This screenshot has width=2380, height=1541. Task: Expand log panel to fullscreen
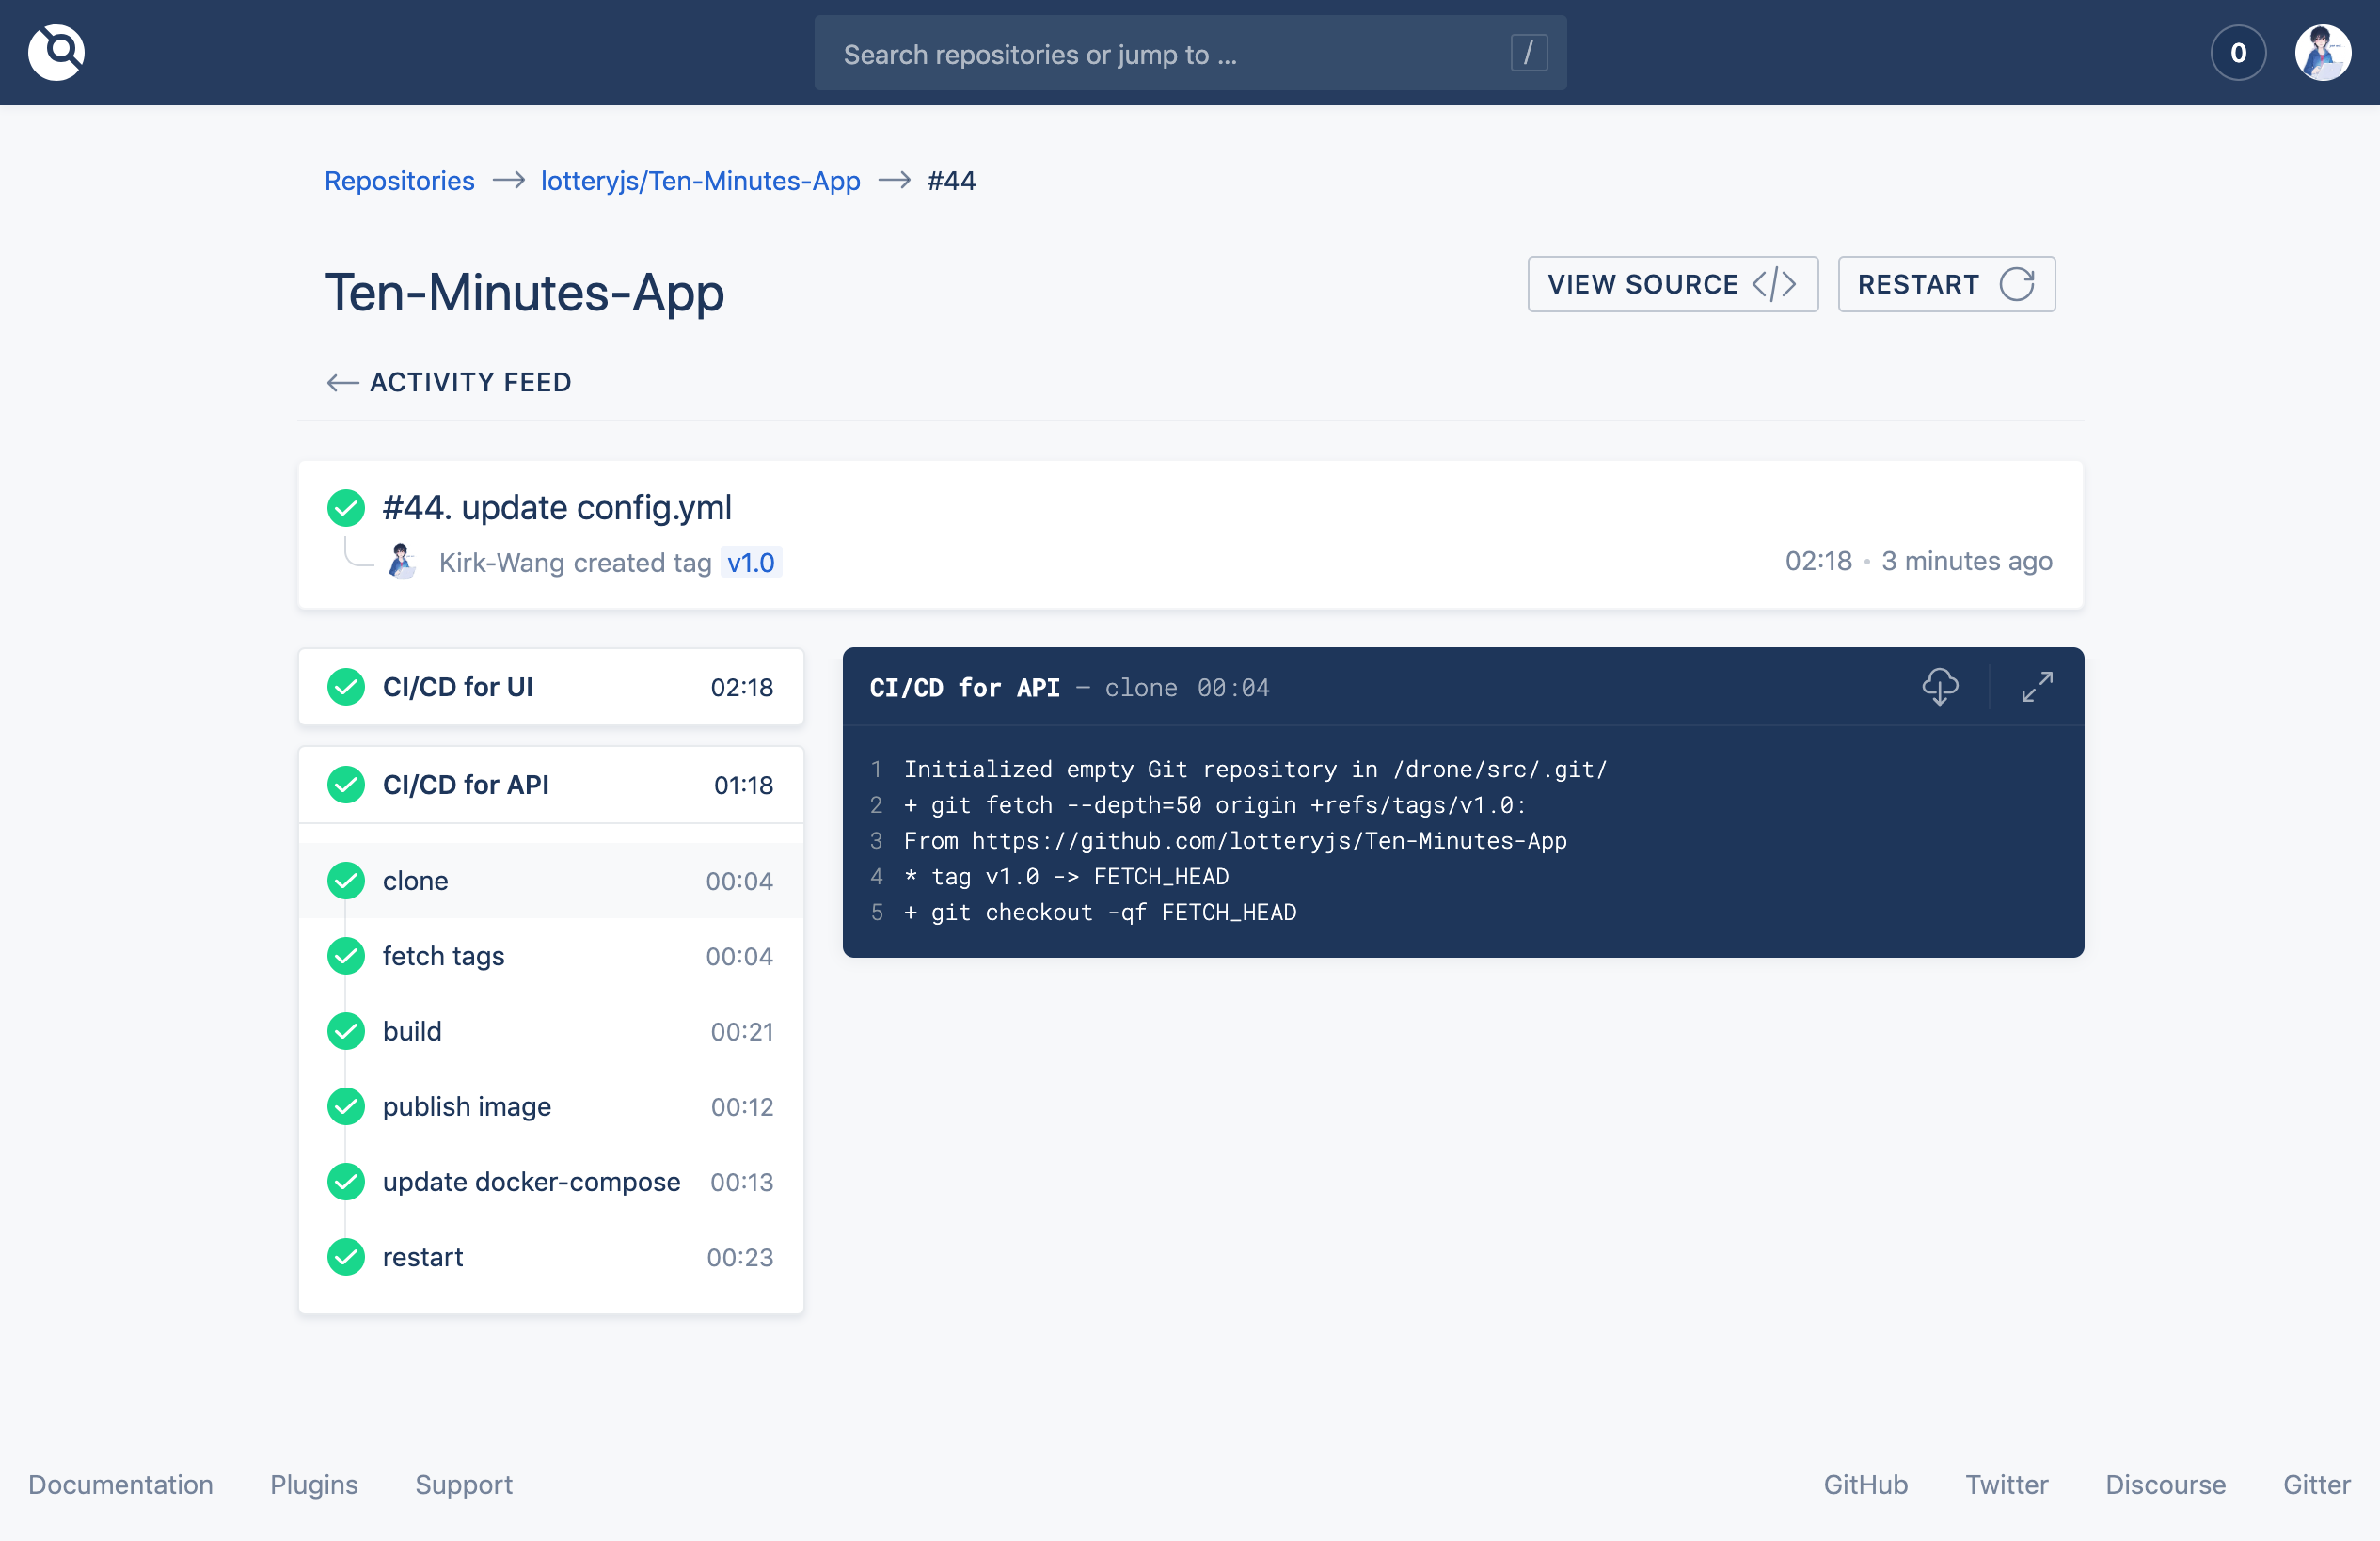tap(2037, 687)
